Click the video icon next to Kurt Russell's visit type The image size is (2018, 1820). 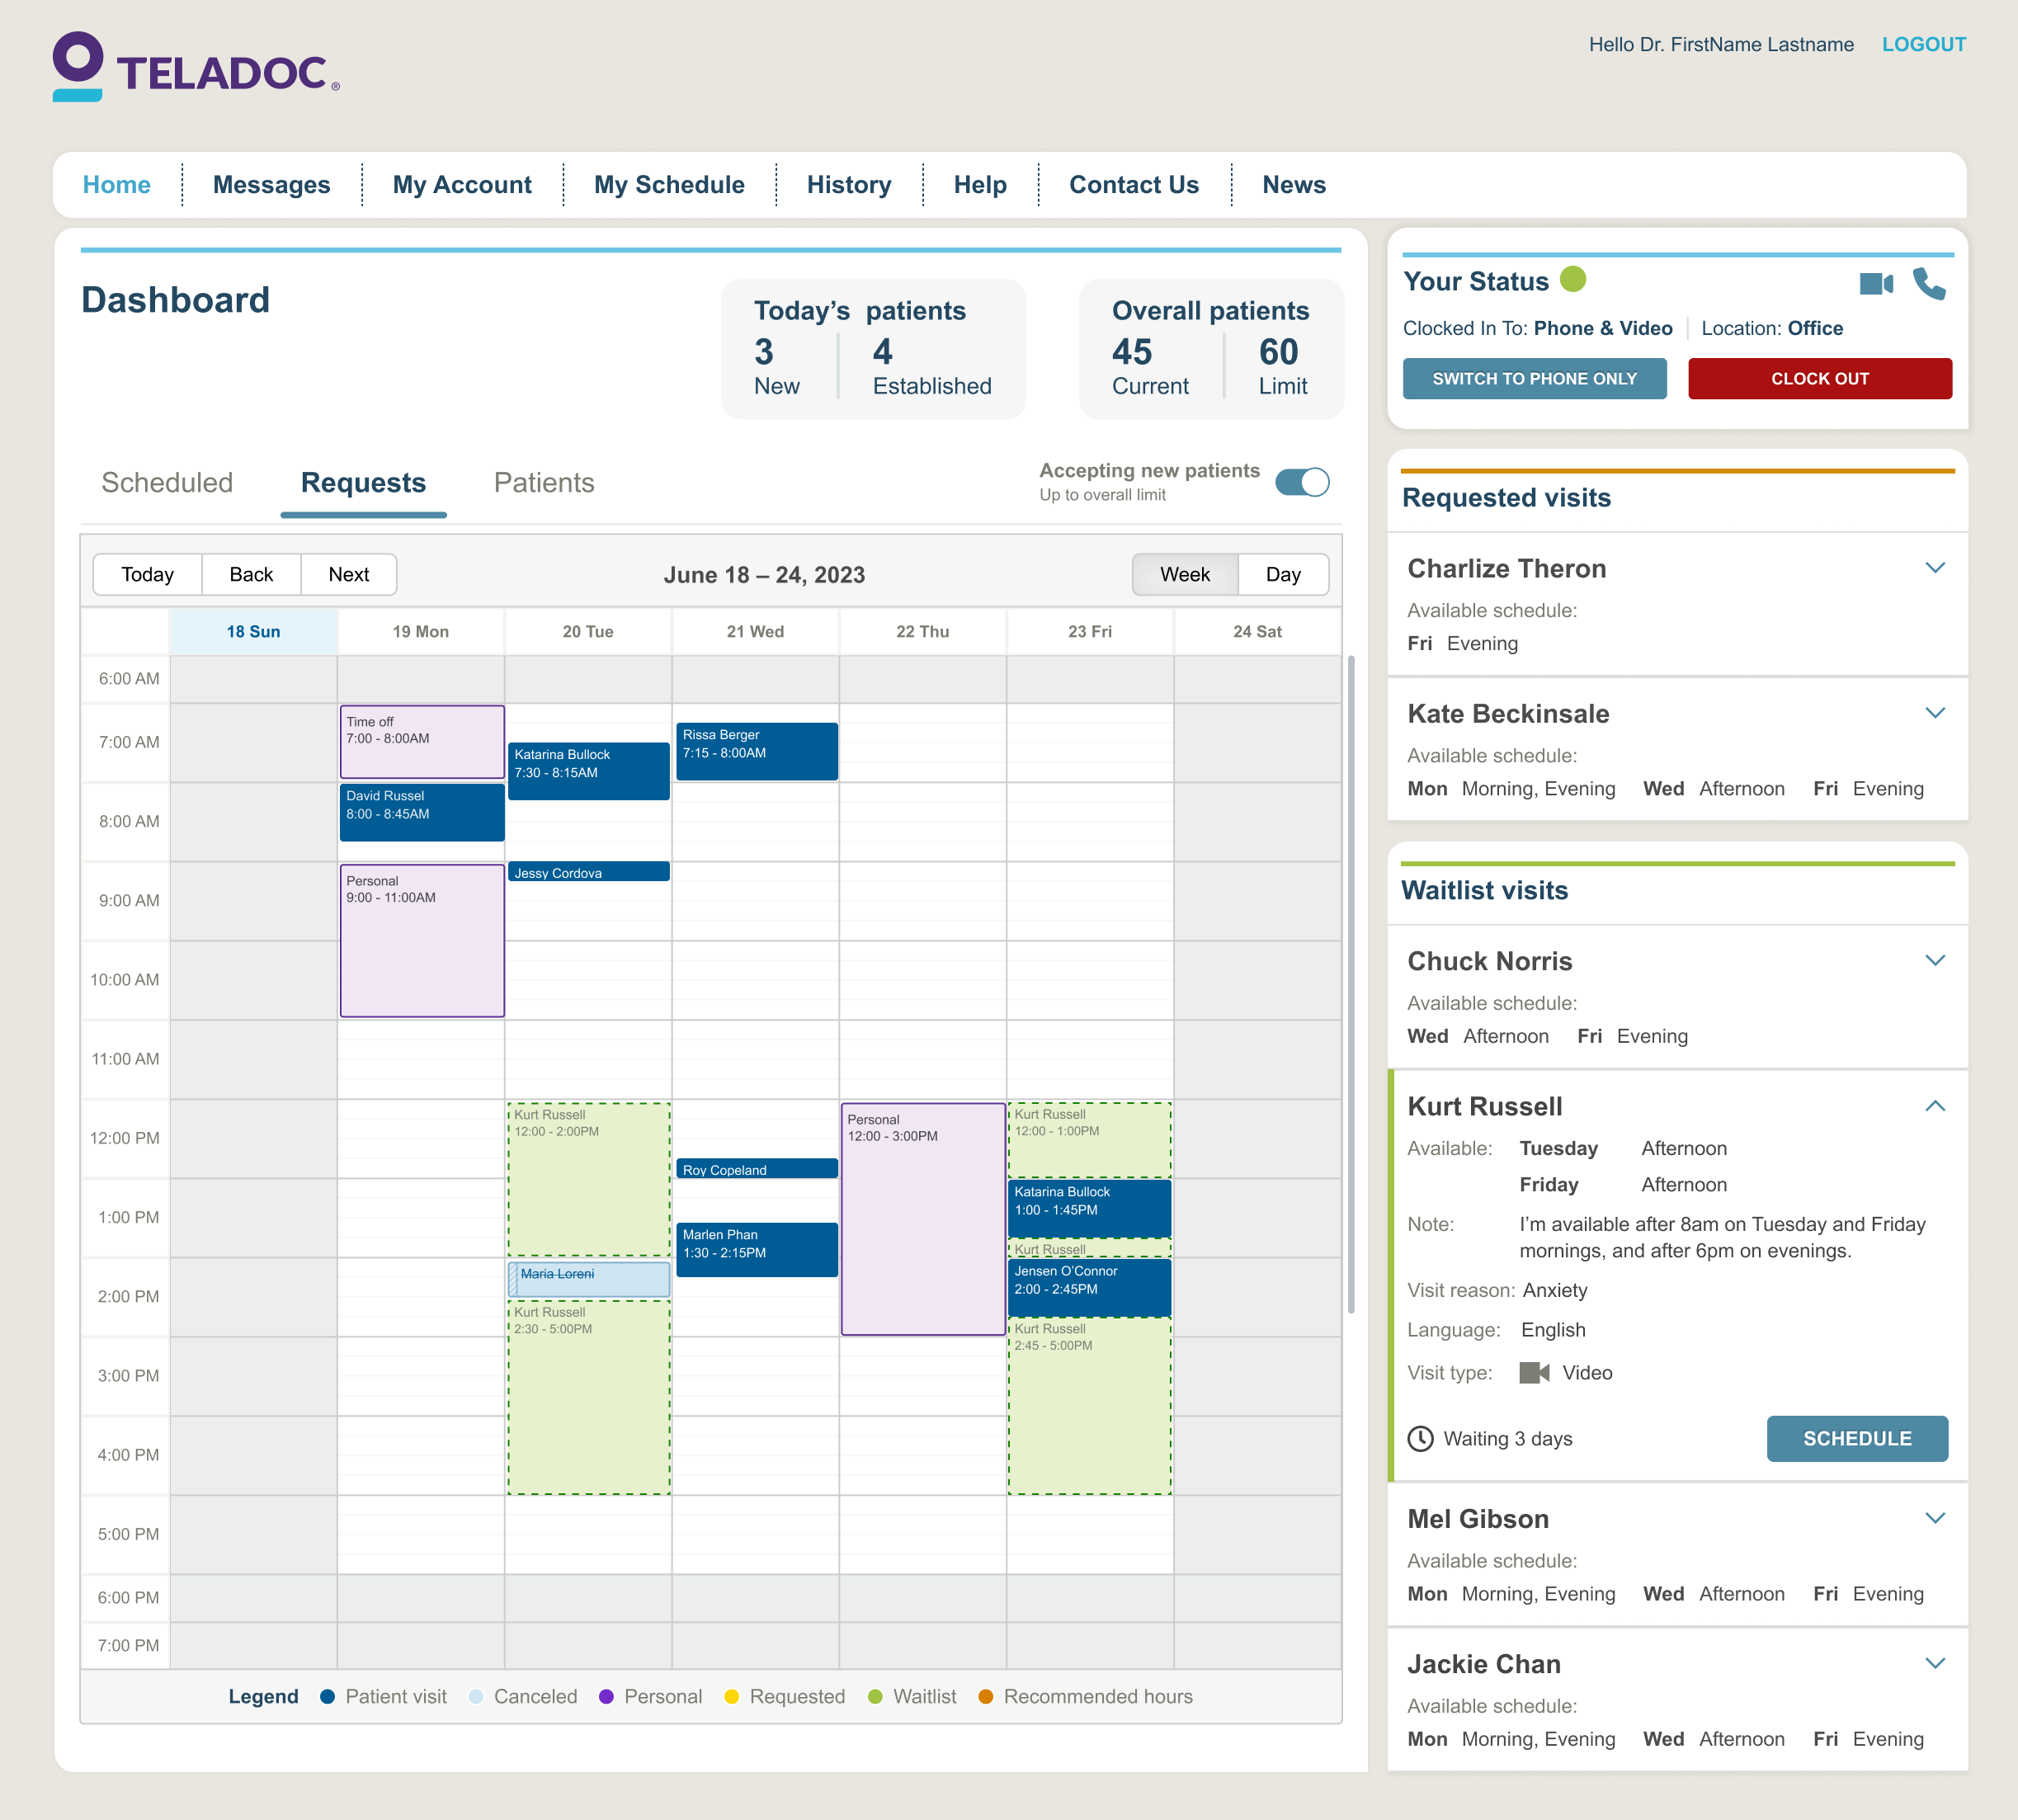(x=1534, y=1372)
